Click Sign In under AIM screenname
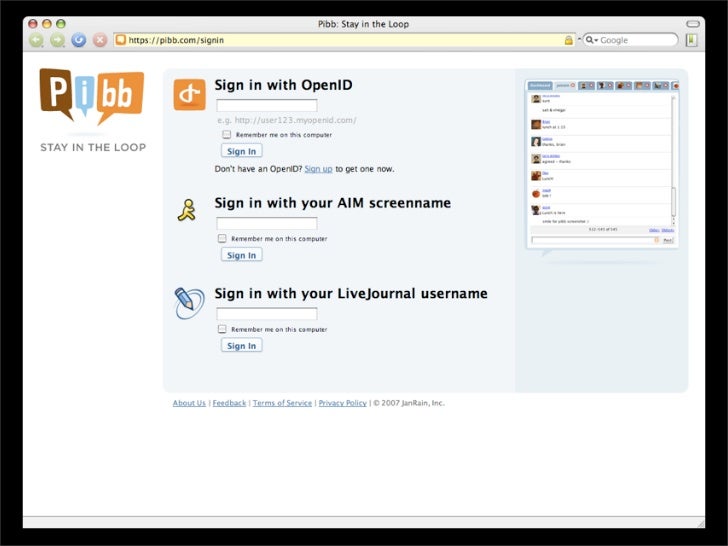This screenshot has width=728, height=546. 241,255
